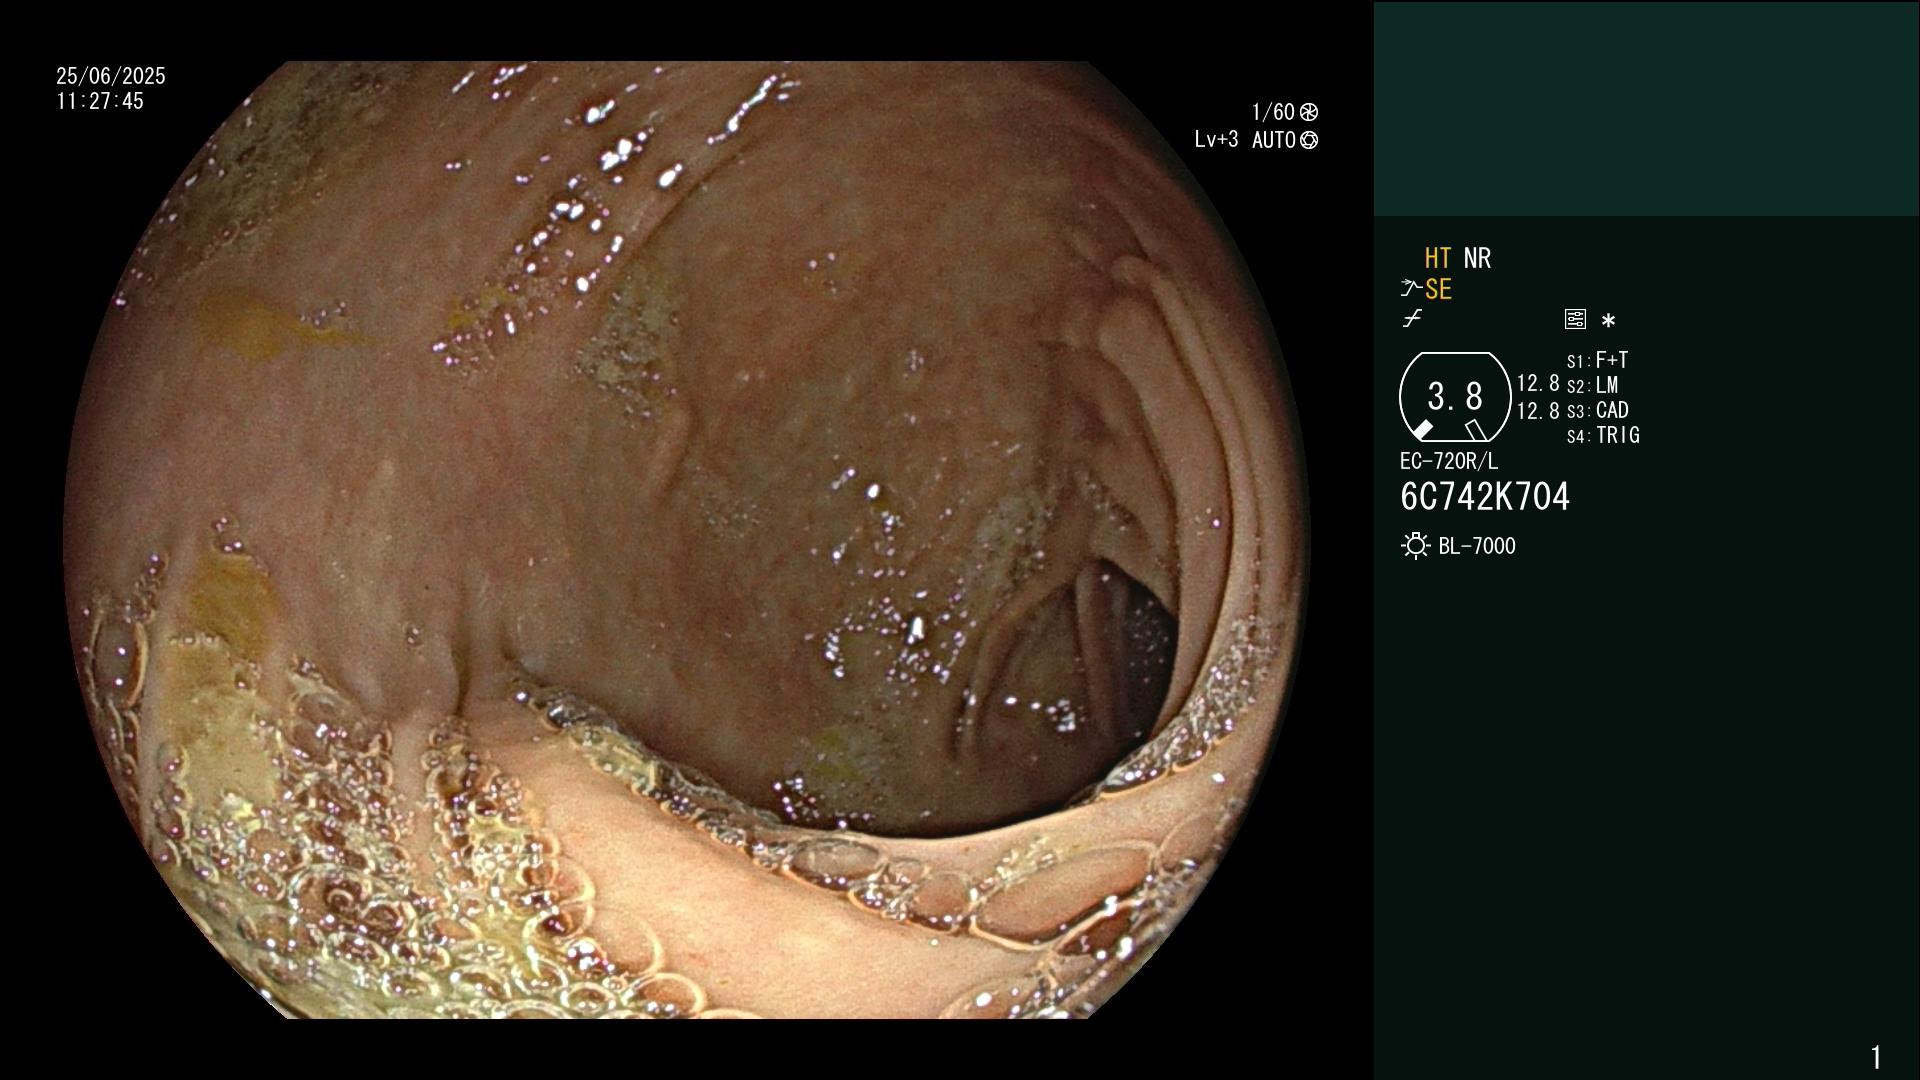Click the S4 switch label TRIG
1920x1080 pixels.
click(x=1618, y=435)
